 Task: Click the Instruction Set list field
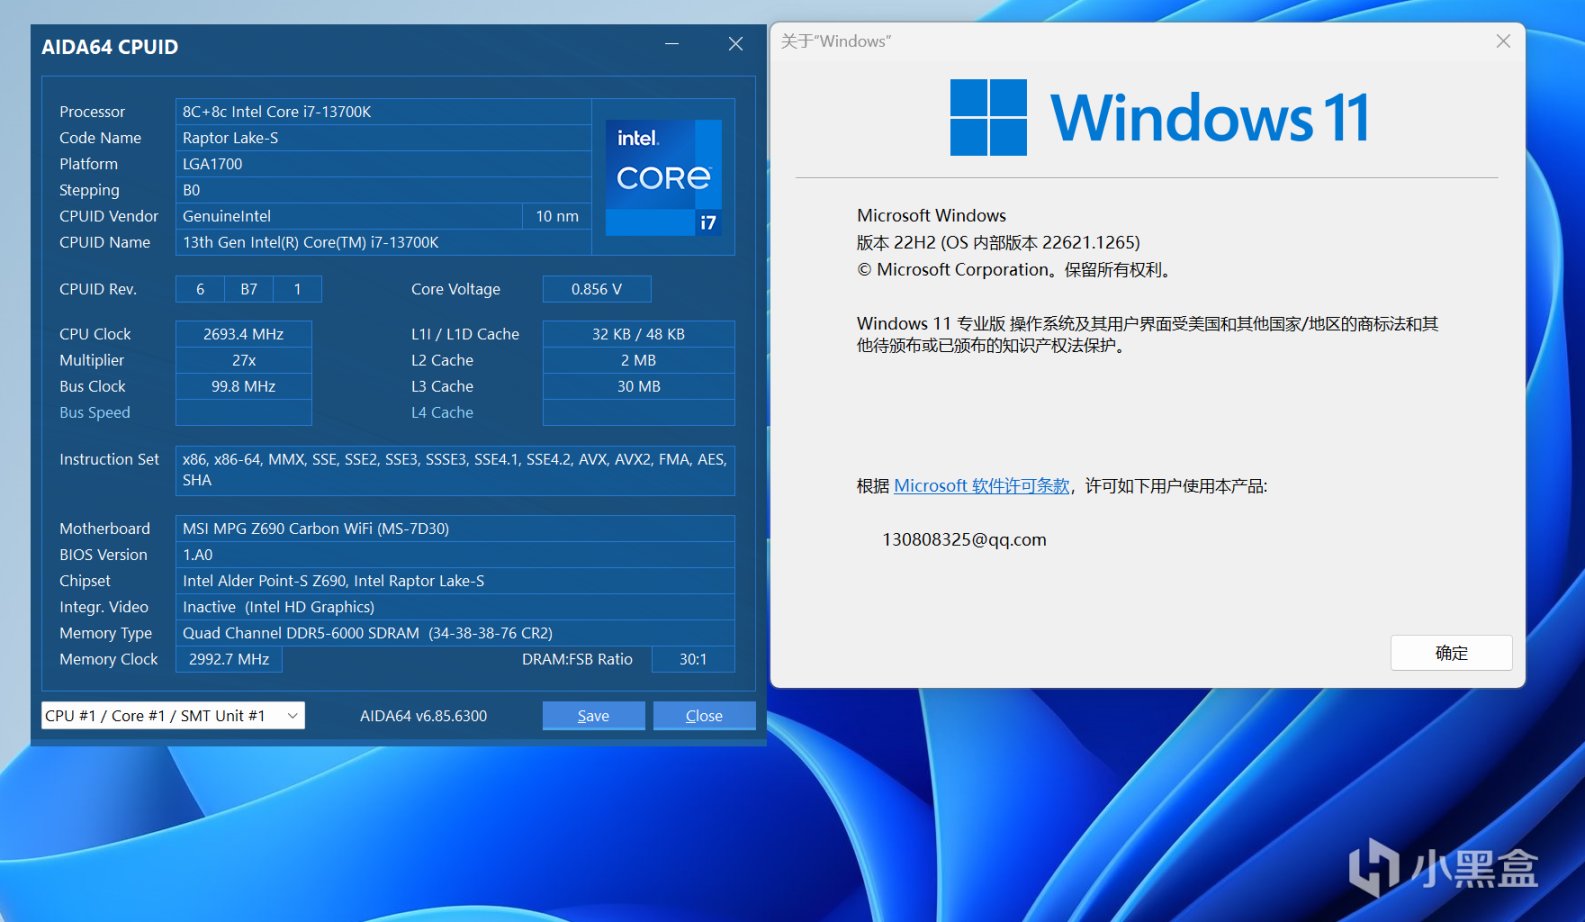455,470
